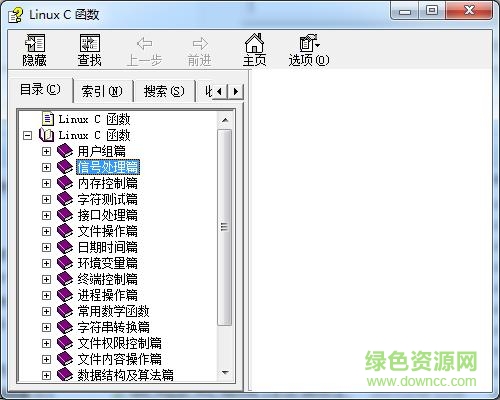Click the purple book icon beside 字符串转换篇

click(x=65, y=327)
